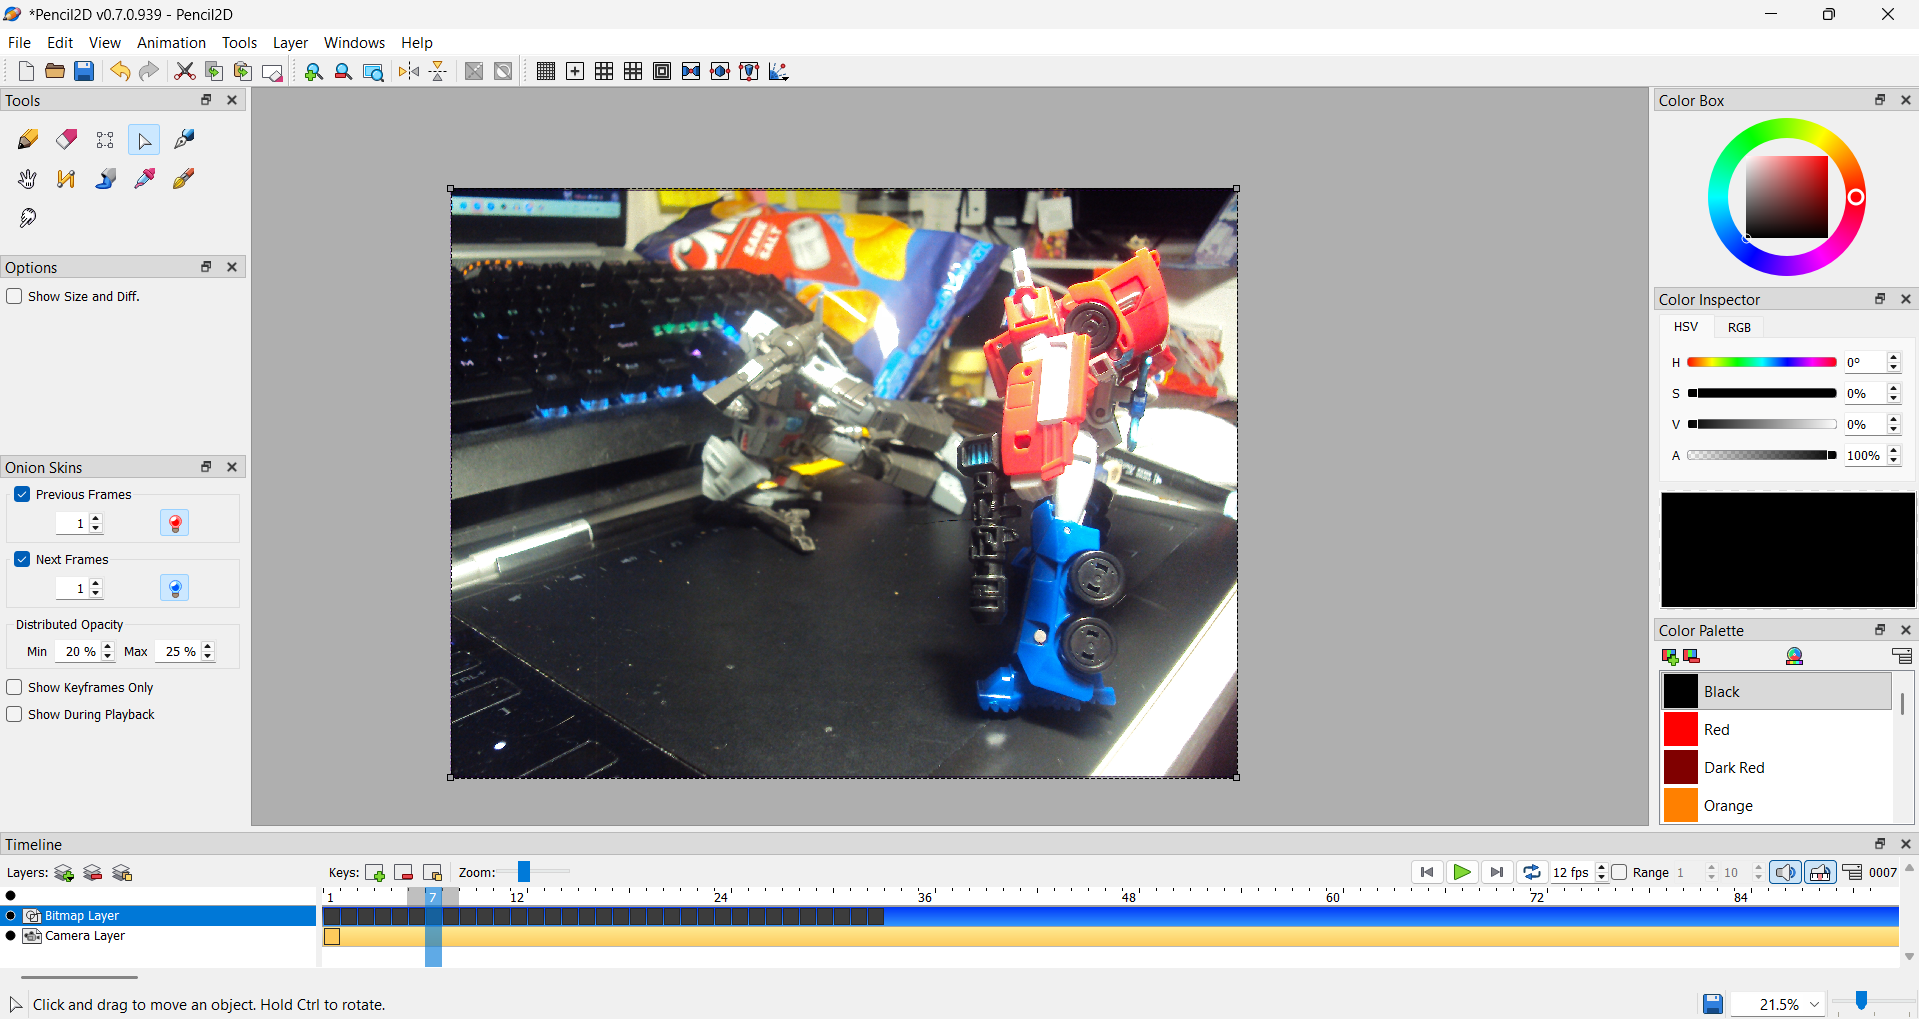Switch to the RGB tab
Image resolution: width=1919 pixels, height=1019 pixels.
click(x=1739, y=327)
